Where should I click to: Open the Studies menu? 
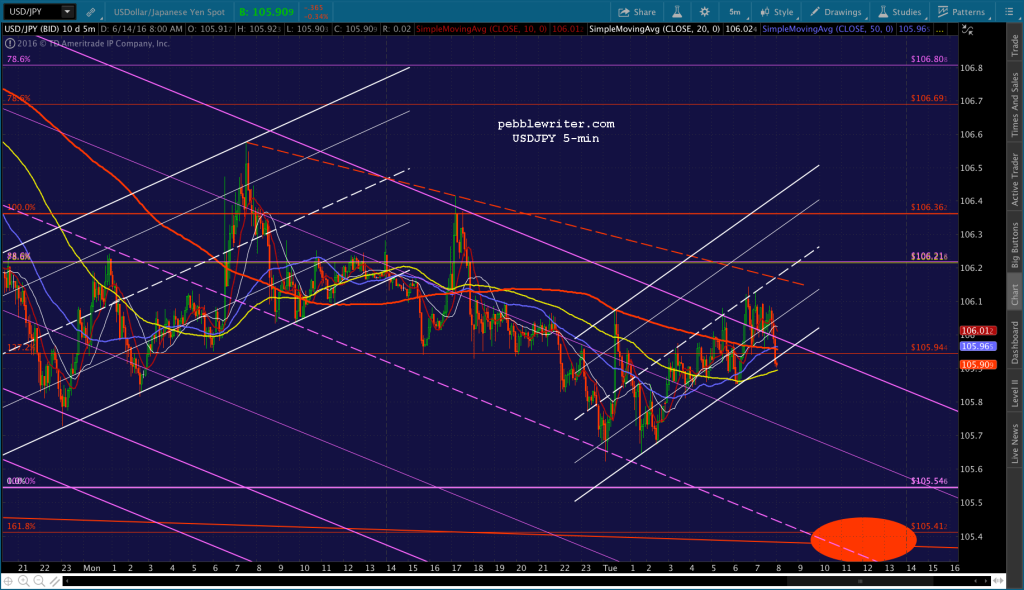click(x=900, y=12)
